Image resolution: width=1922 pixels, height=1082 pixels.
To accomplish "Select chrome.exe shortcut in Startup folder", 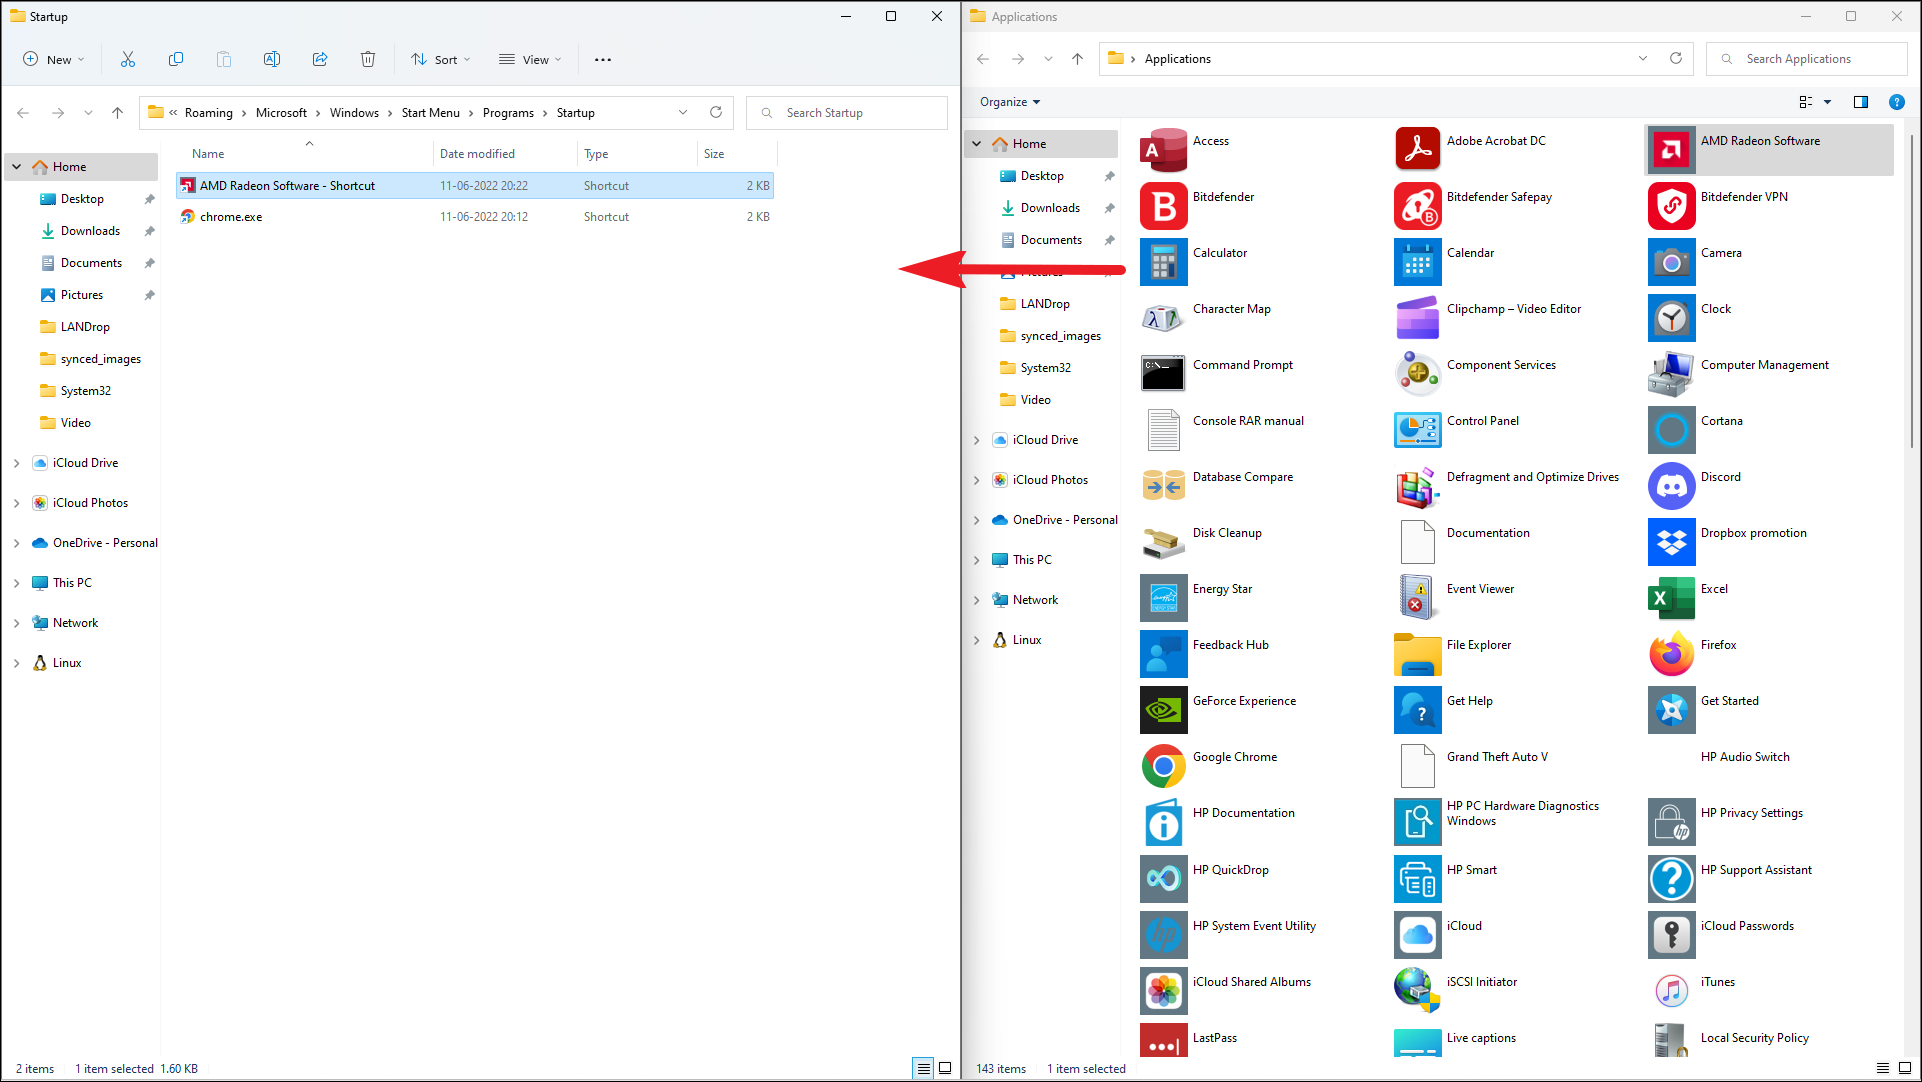I will (475, 217).
